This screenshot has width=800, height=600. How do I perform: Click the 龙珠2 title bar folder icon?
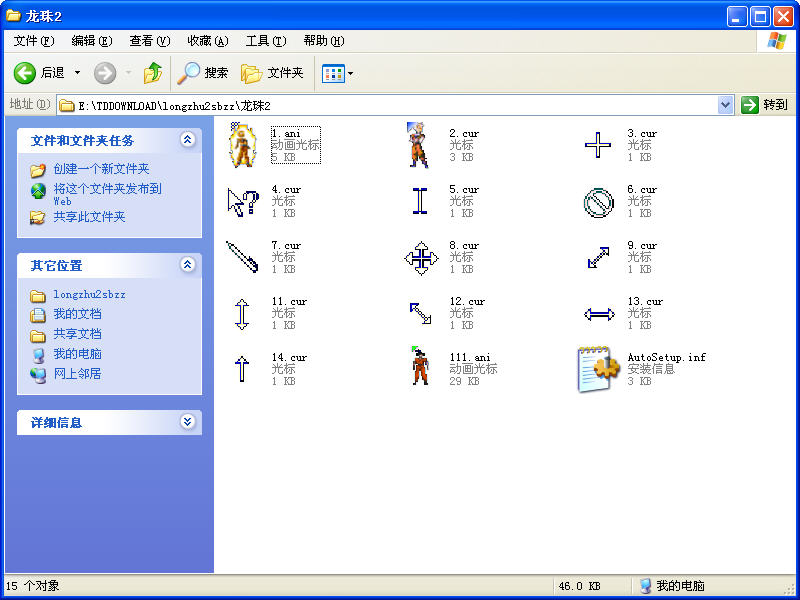coord(13,16)
